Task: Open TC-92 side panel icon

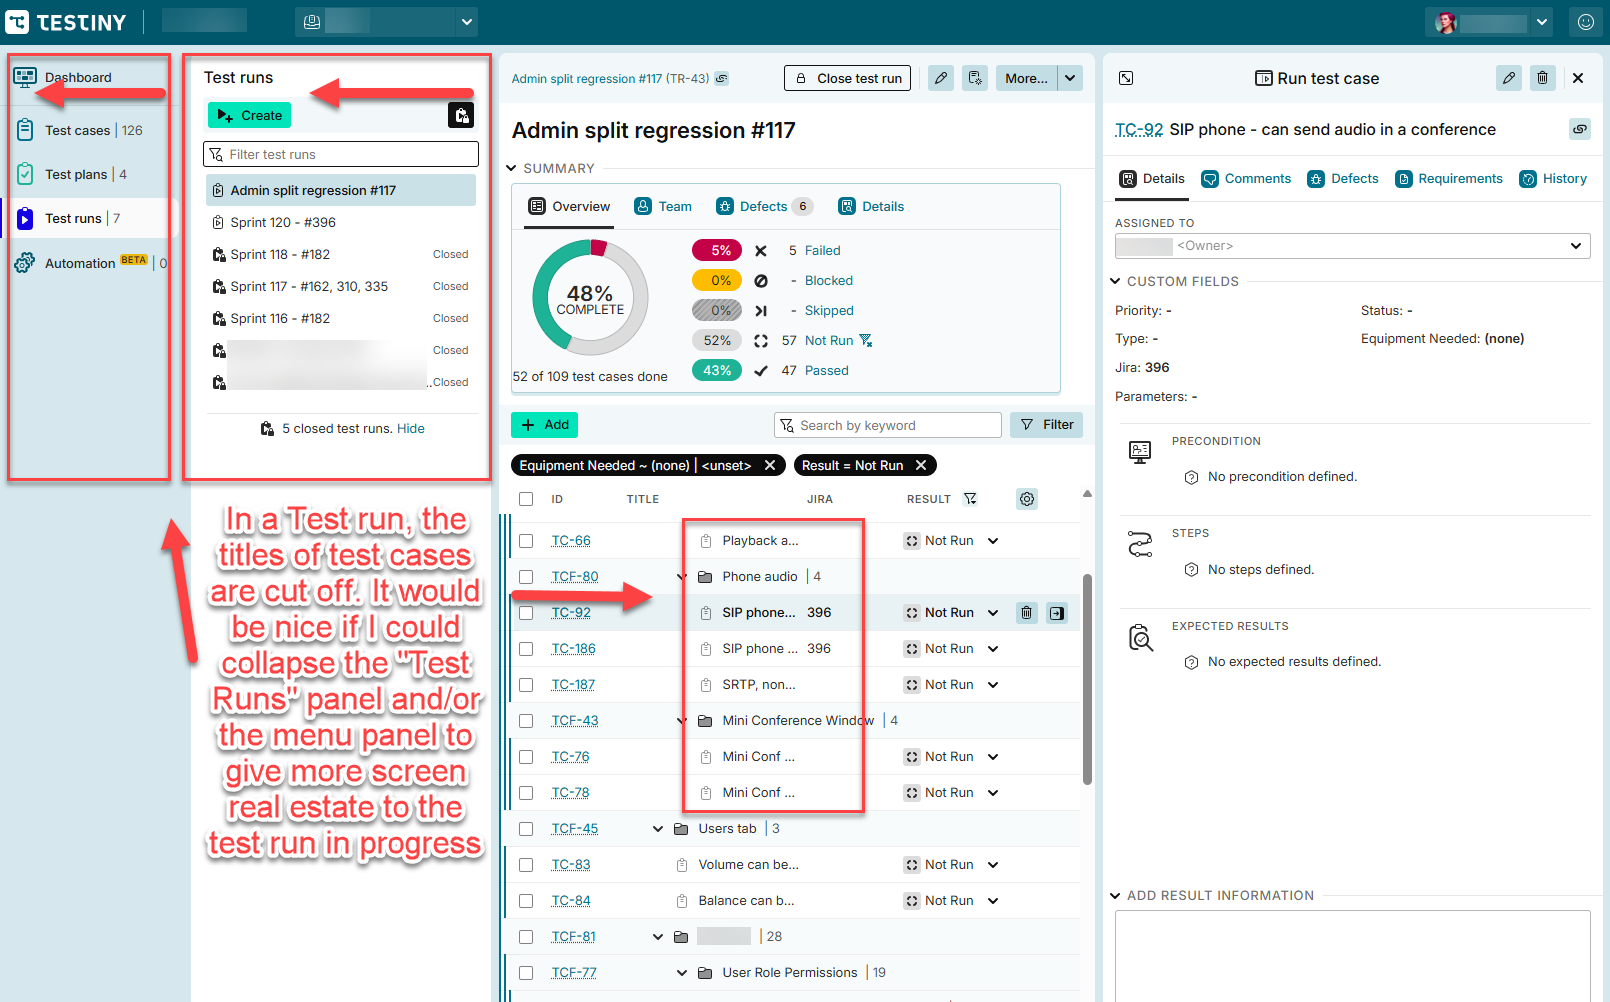Action: point(1057,613)
